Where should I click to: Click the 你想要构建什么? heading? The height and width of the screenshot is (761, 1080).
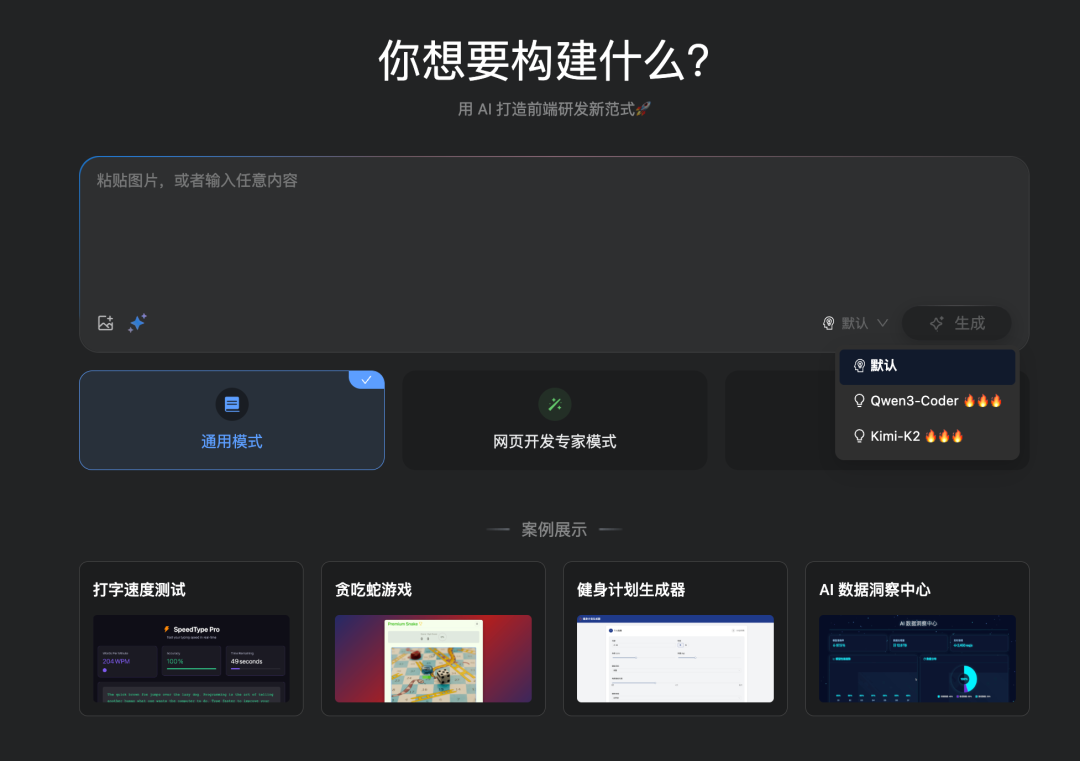point(543,61)
